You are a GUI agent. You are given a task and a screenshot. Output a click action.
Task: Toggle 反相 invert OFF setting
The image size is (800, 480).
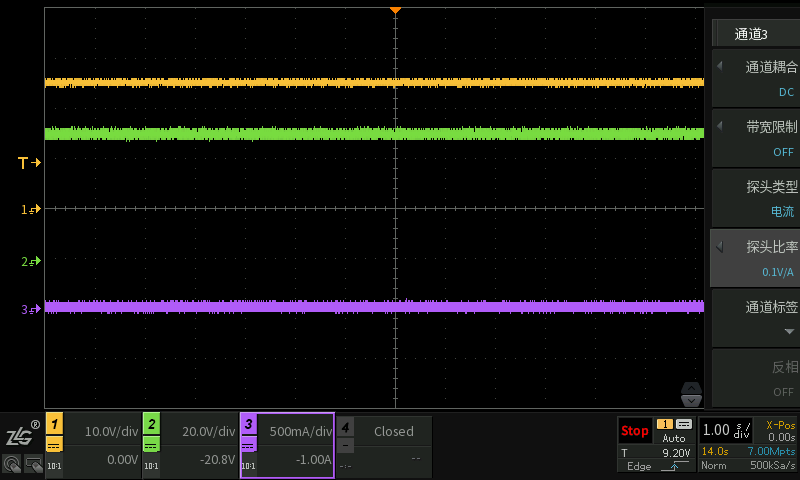[756, 379]
